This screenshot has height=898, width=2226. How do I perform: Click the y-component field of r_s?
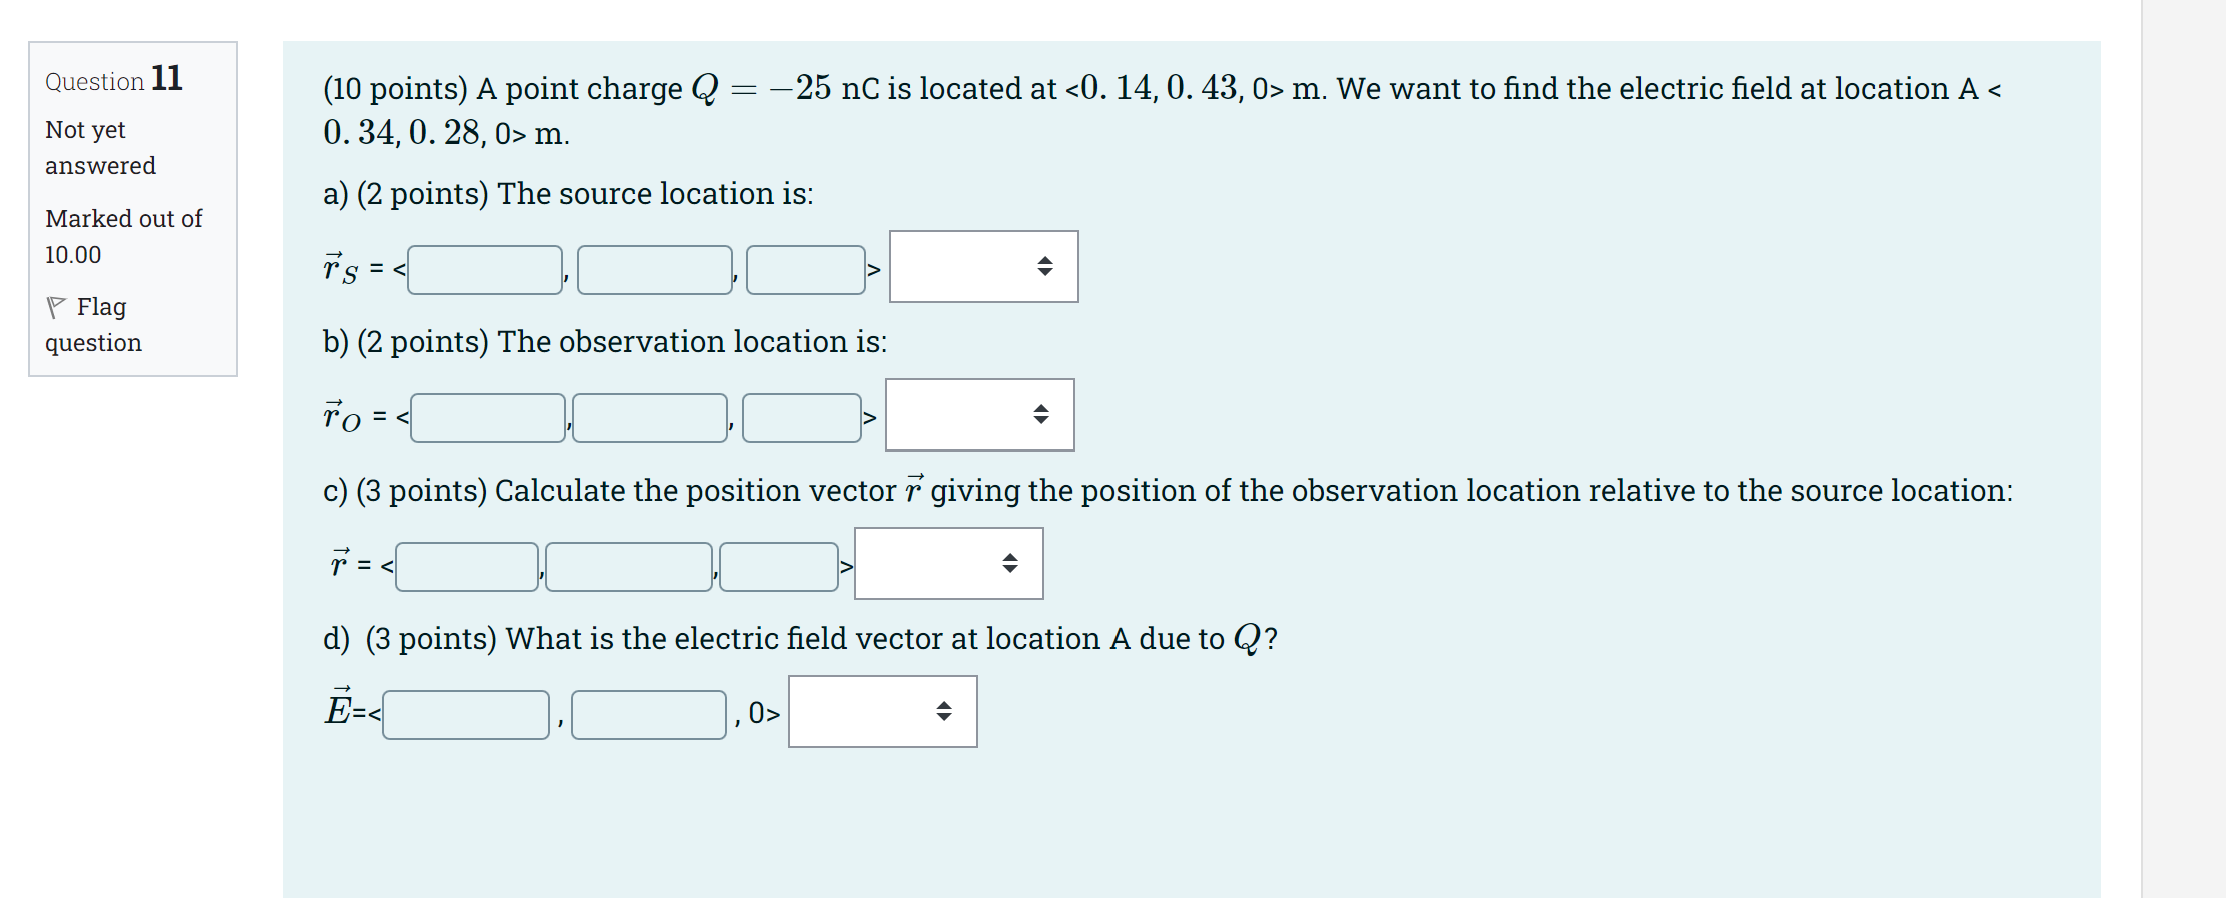[x=653, y=269]
